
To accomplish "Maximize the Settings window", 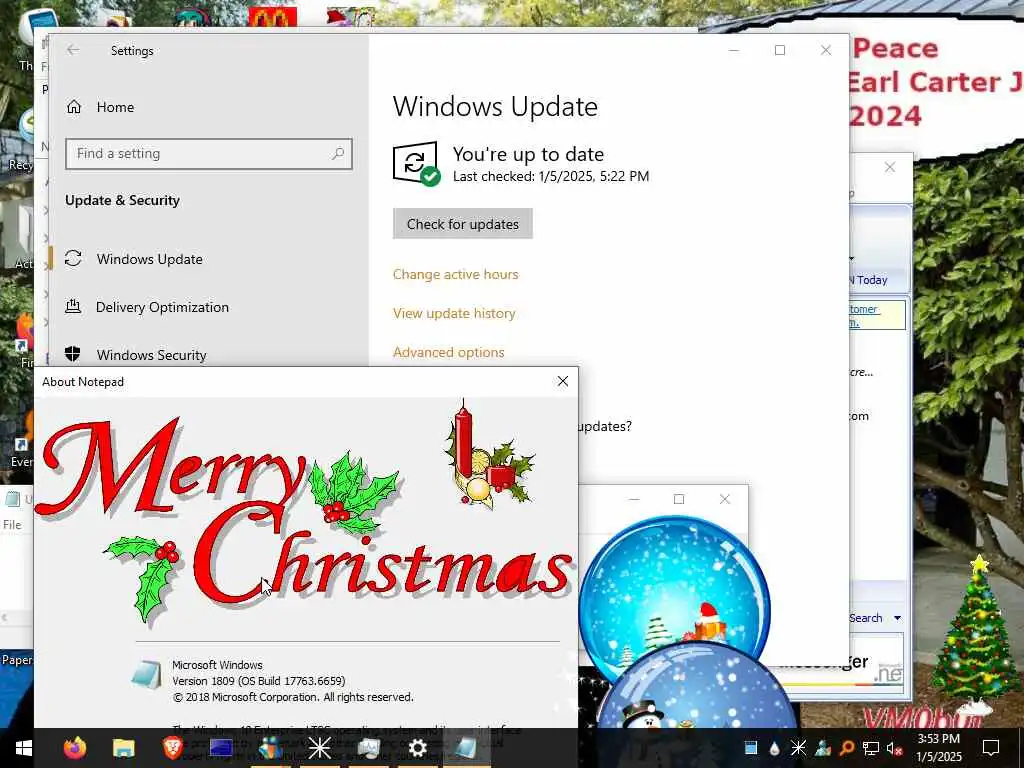I will click(780, 50).
